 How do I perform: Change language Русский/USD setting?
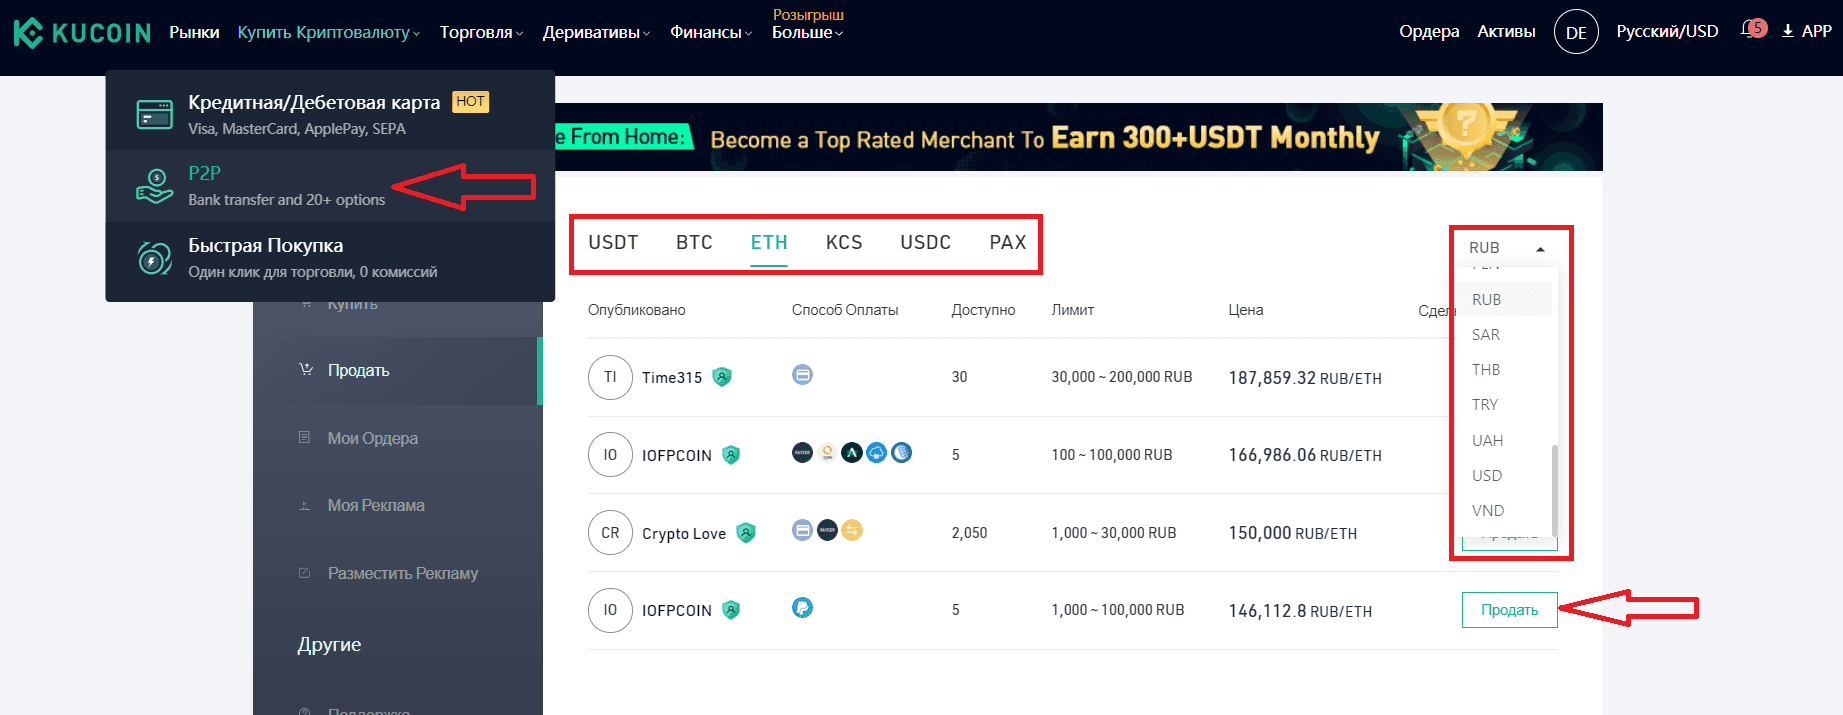point(1667,31)
